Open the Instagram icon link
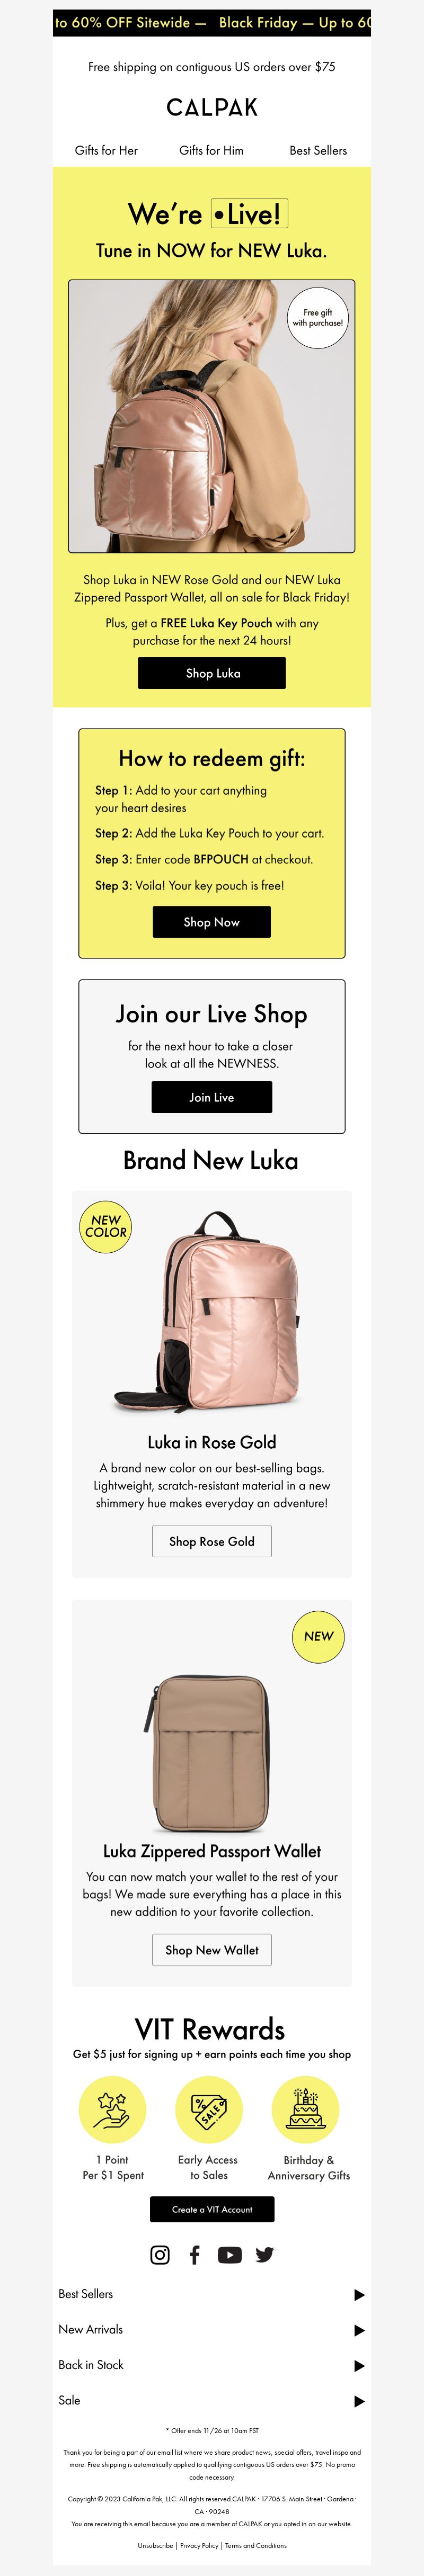The height and width of the screenshot is (2576, 424). [160, 2254]
